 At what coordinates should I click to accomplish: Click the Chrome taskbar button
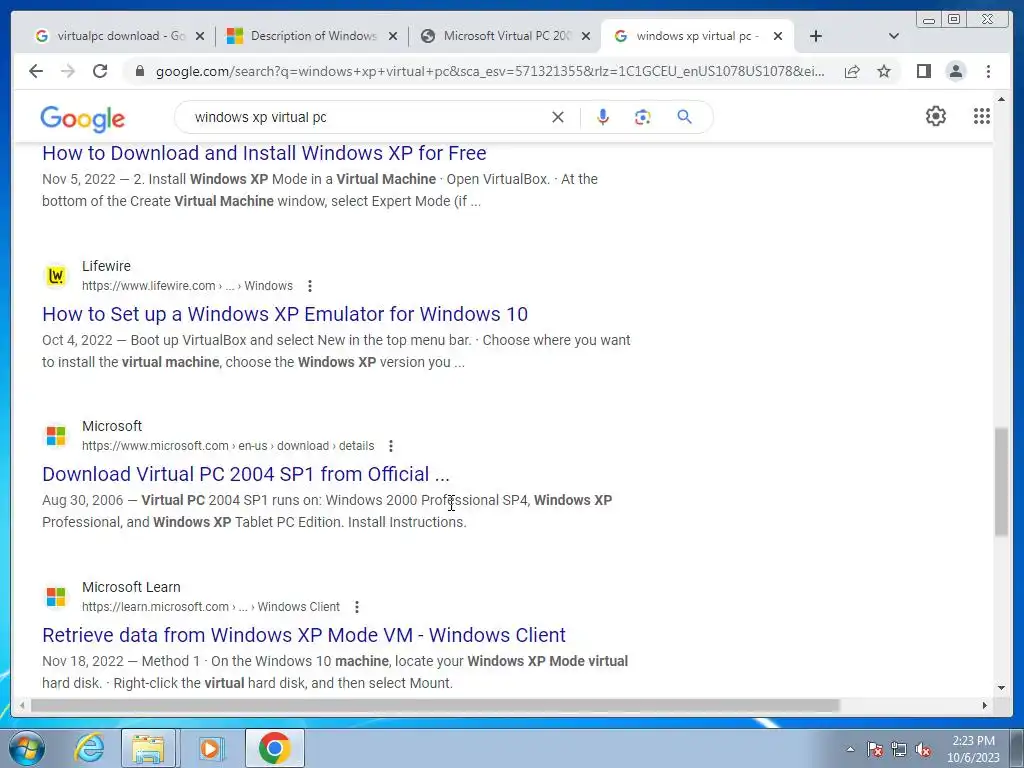point(275,748)
